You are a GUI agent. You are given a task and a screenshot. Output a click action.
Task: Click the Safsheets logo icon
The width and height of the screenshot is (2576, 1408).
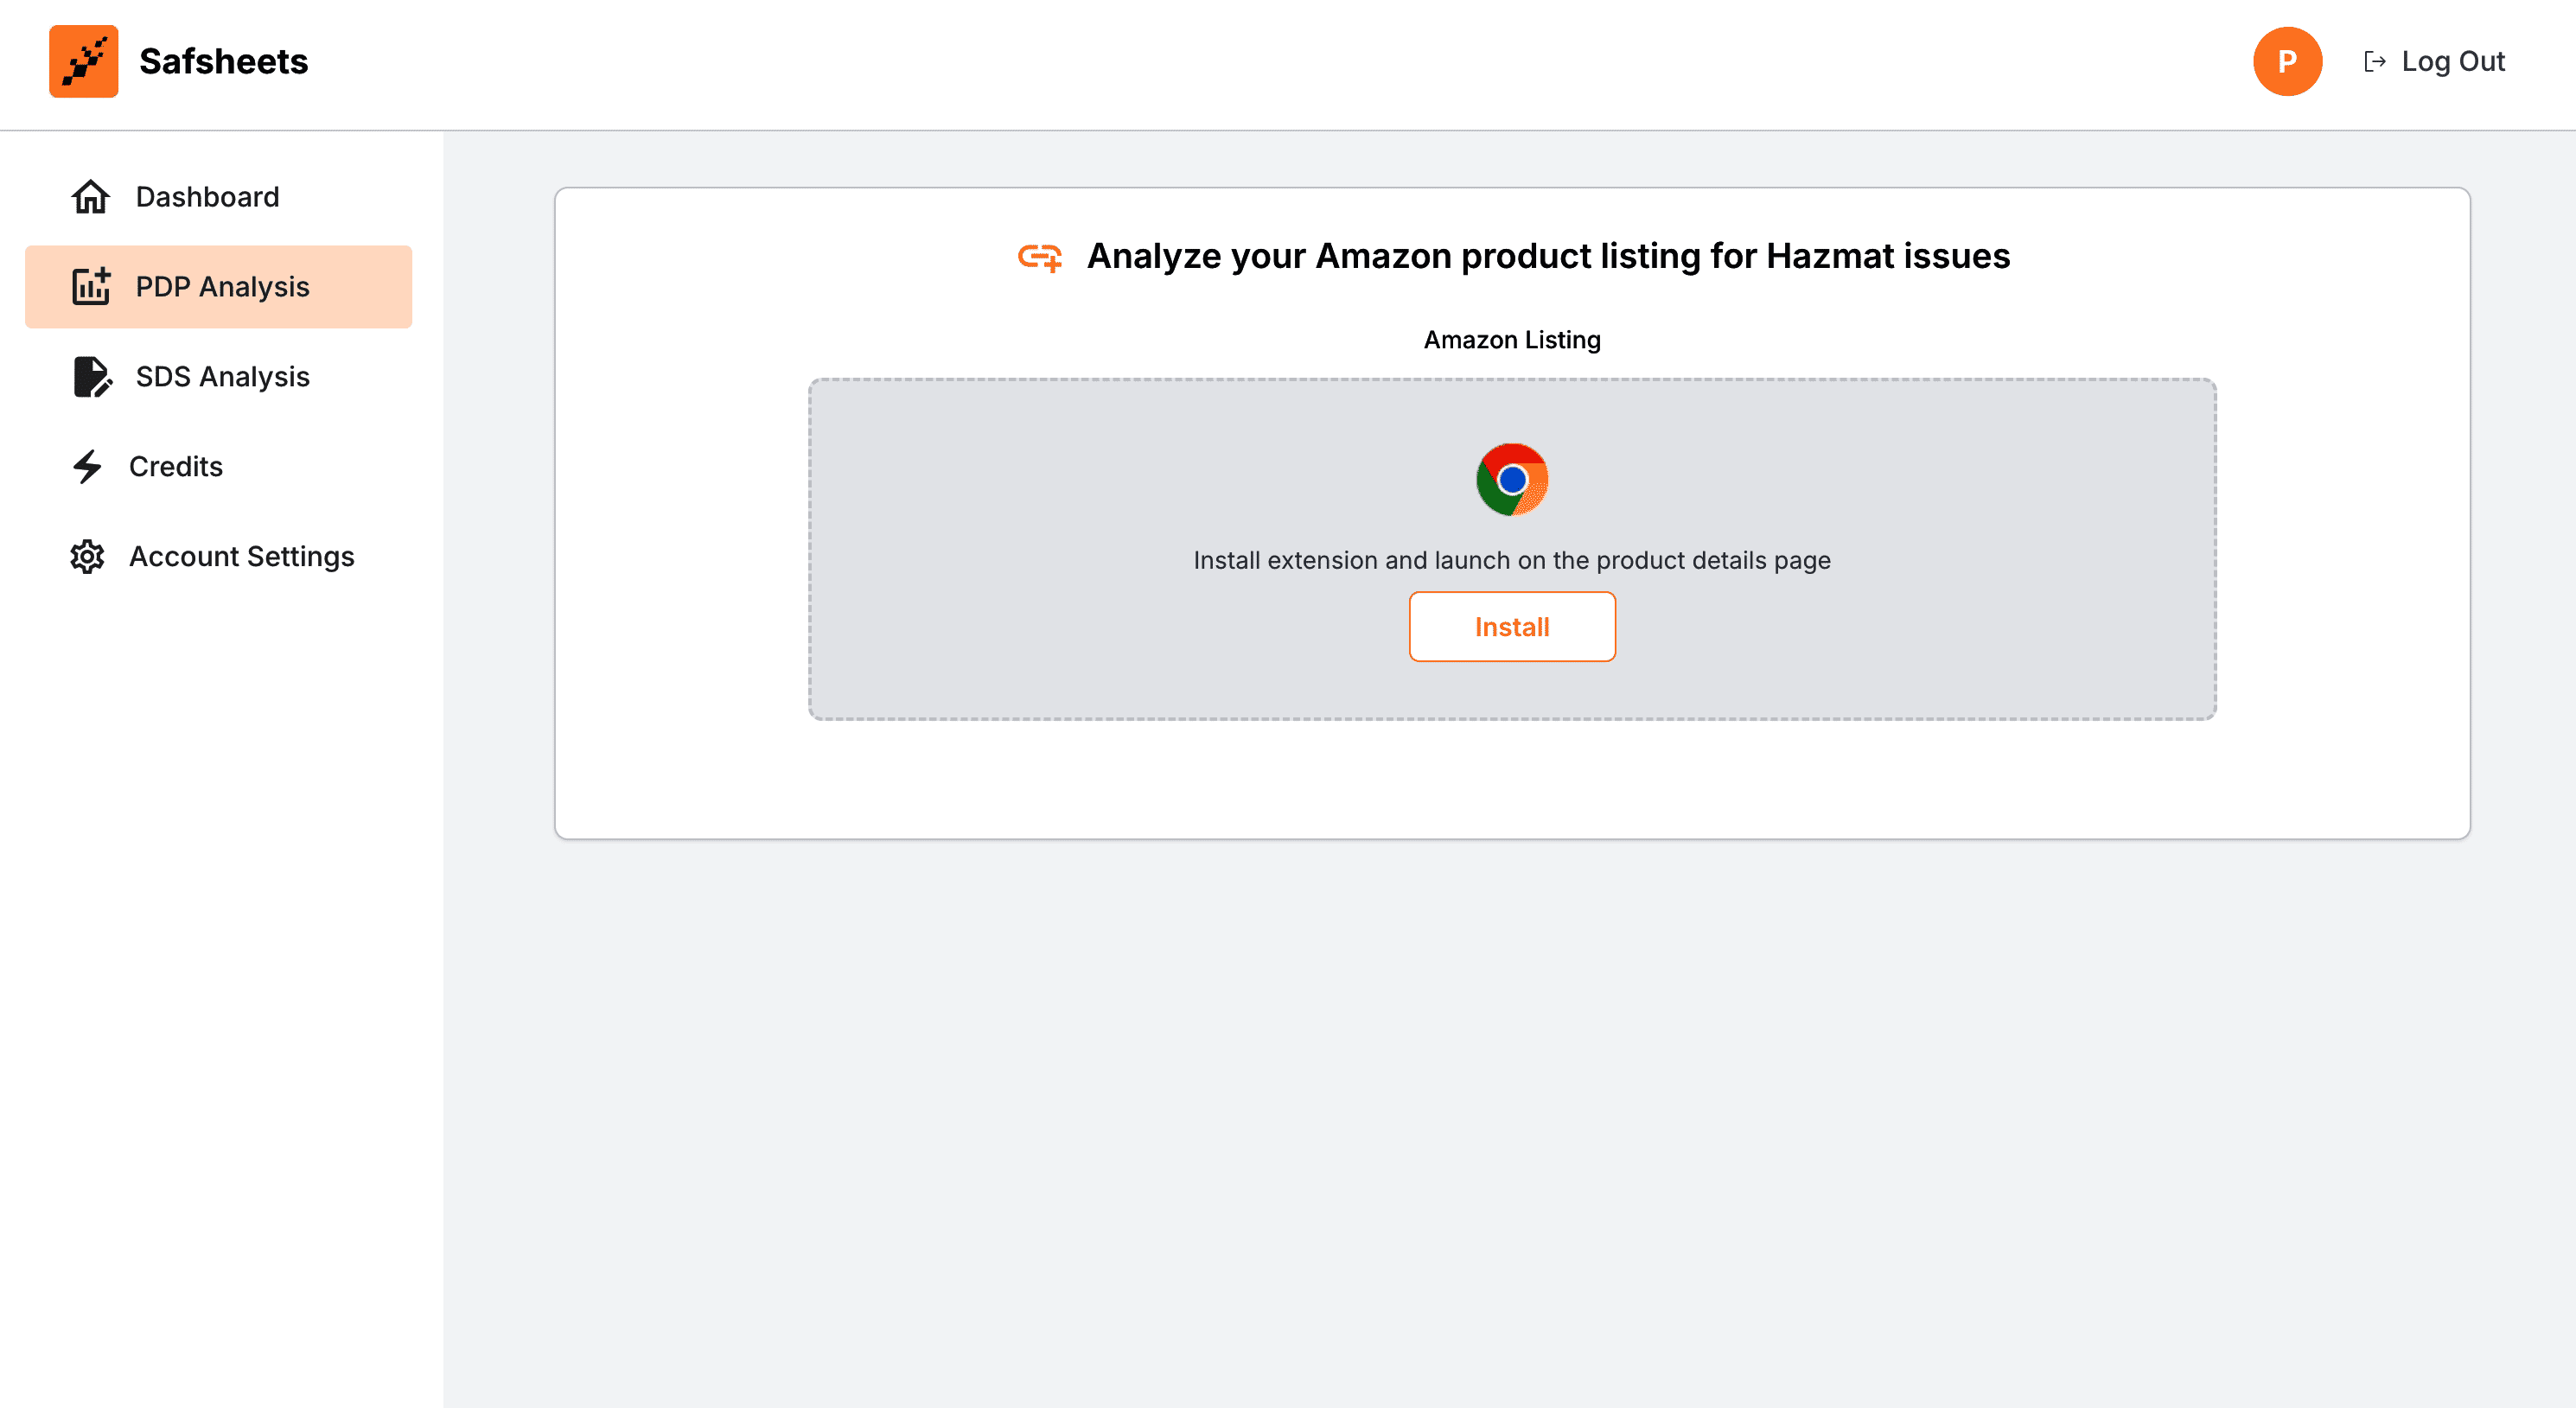[83, 61]
